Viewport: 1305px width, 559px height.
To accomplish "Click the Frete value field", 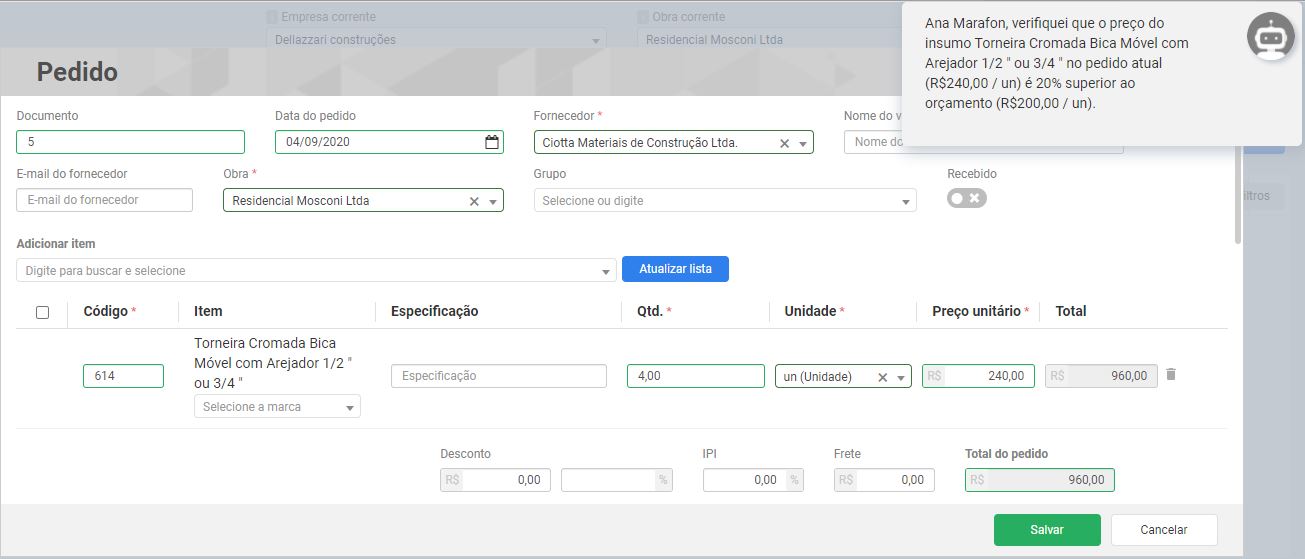I will [884, 480].
